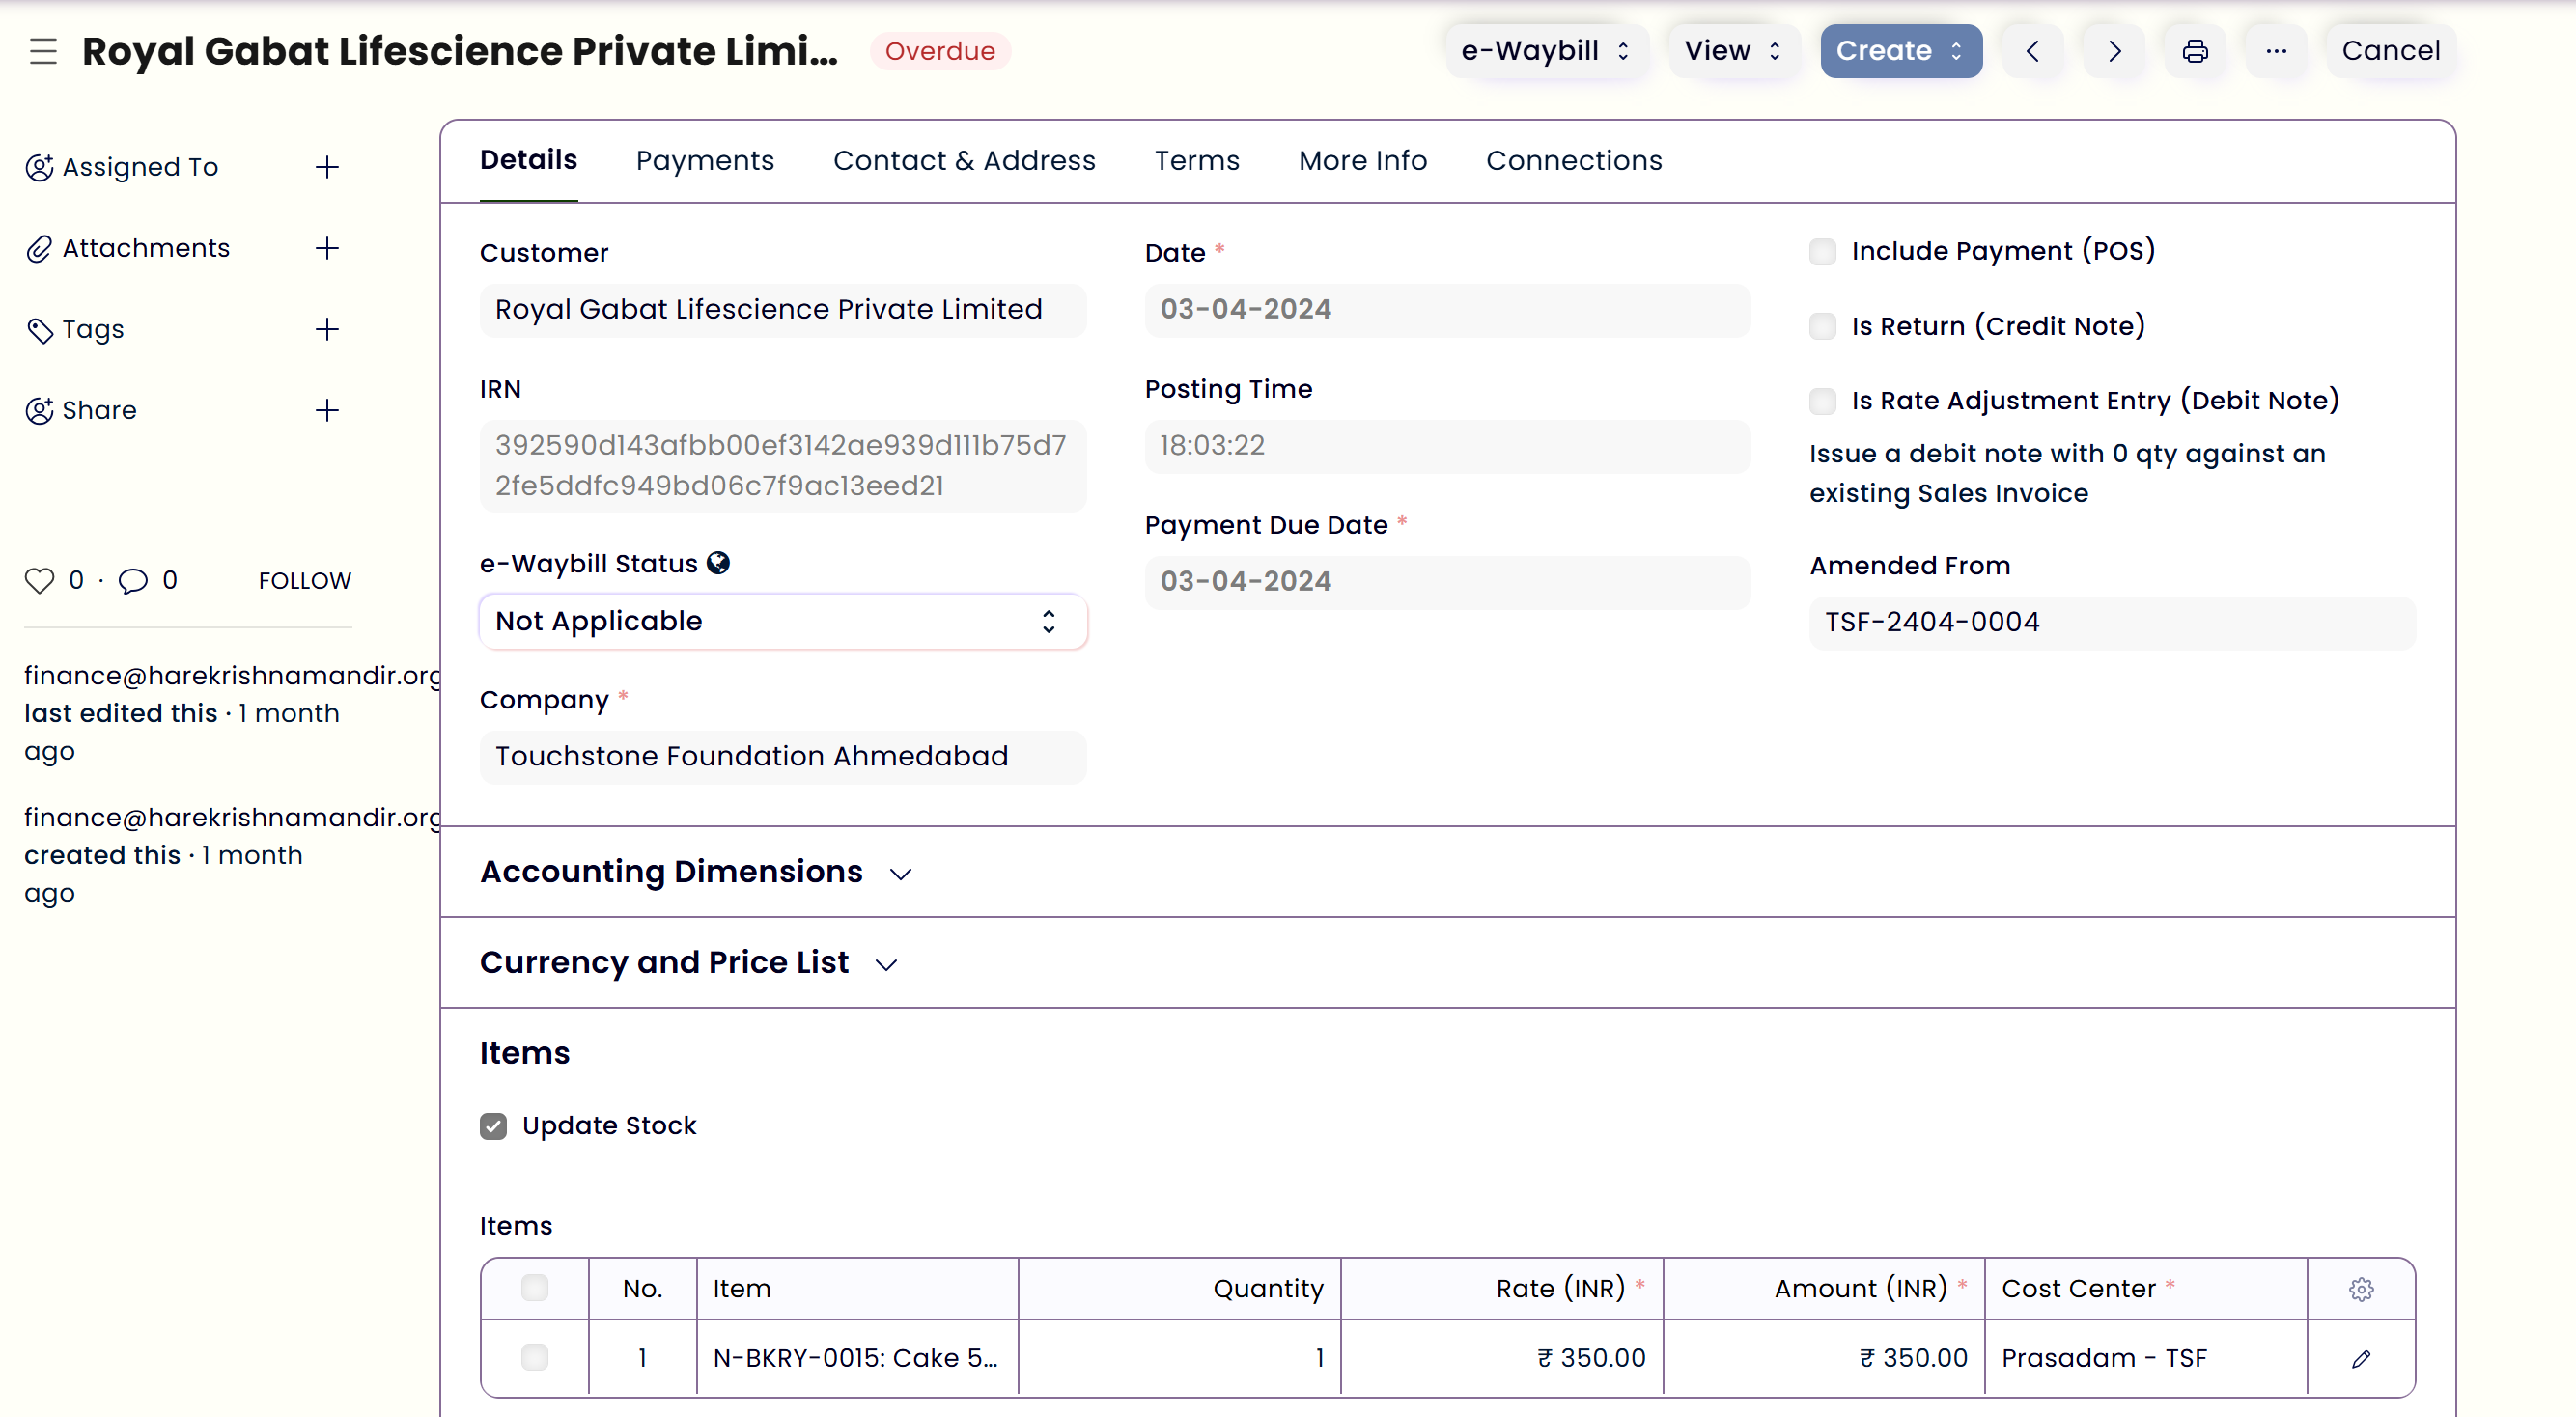Click the Date field 03-04-2024
The height and width of the screenshot is (1417, 2576).
[1448, 309]
